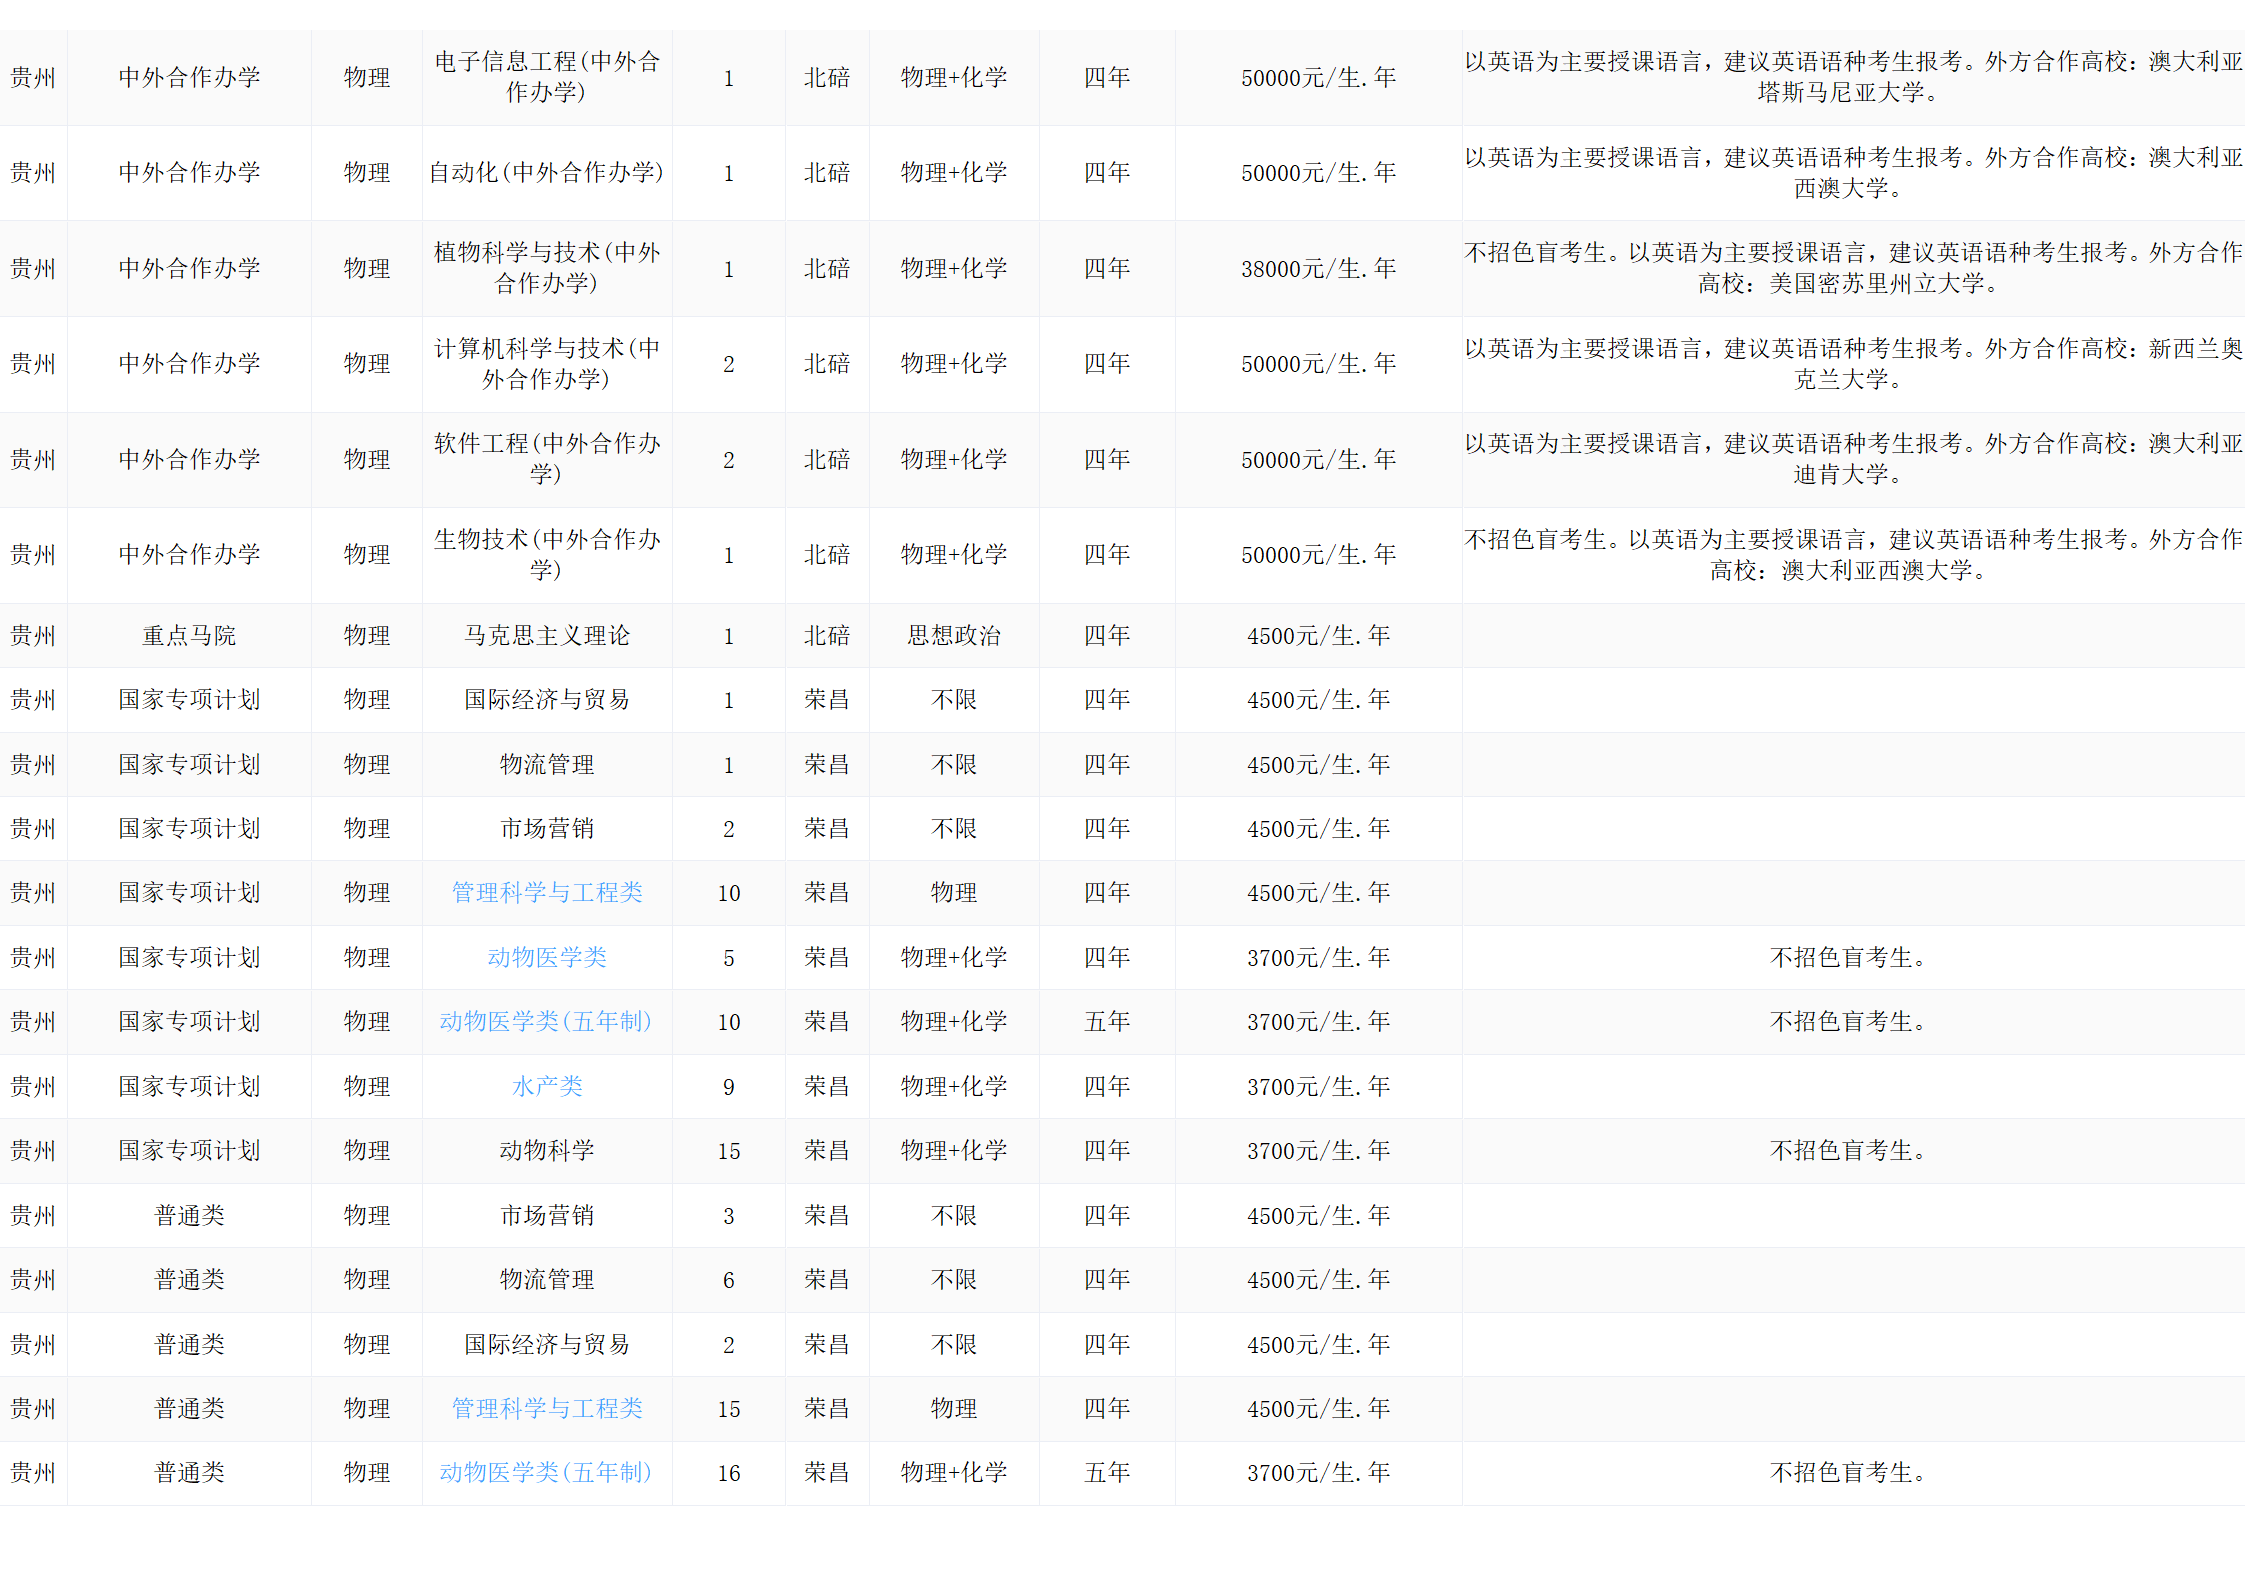
Task: Click remark mentioning 澳大利亚迪肯大学
Action: (x=1851, y=459)
